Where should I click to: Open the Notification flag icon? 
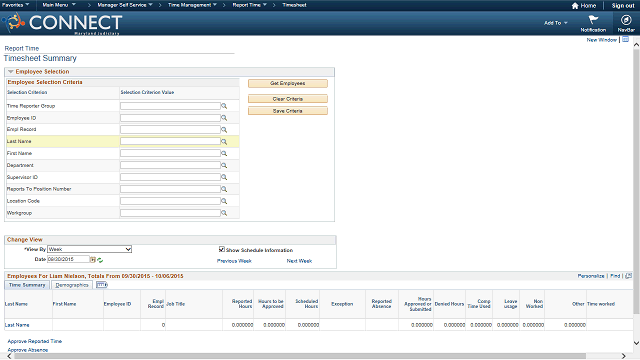593,20
